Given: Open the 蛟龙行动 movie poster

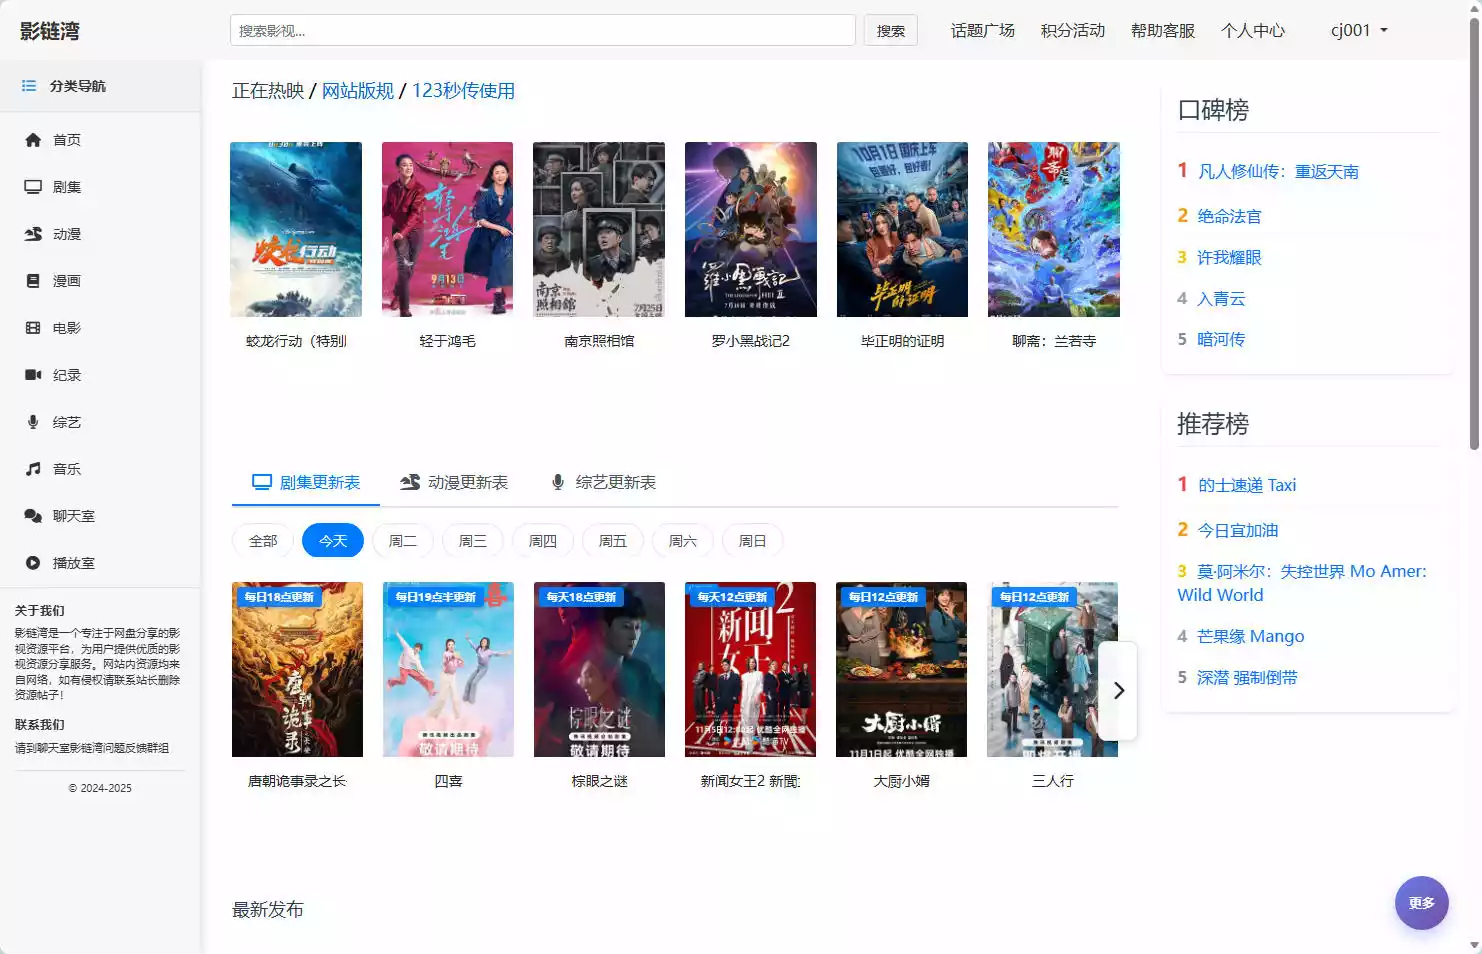Looking at the screenshot, I should coord(296,229).
